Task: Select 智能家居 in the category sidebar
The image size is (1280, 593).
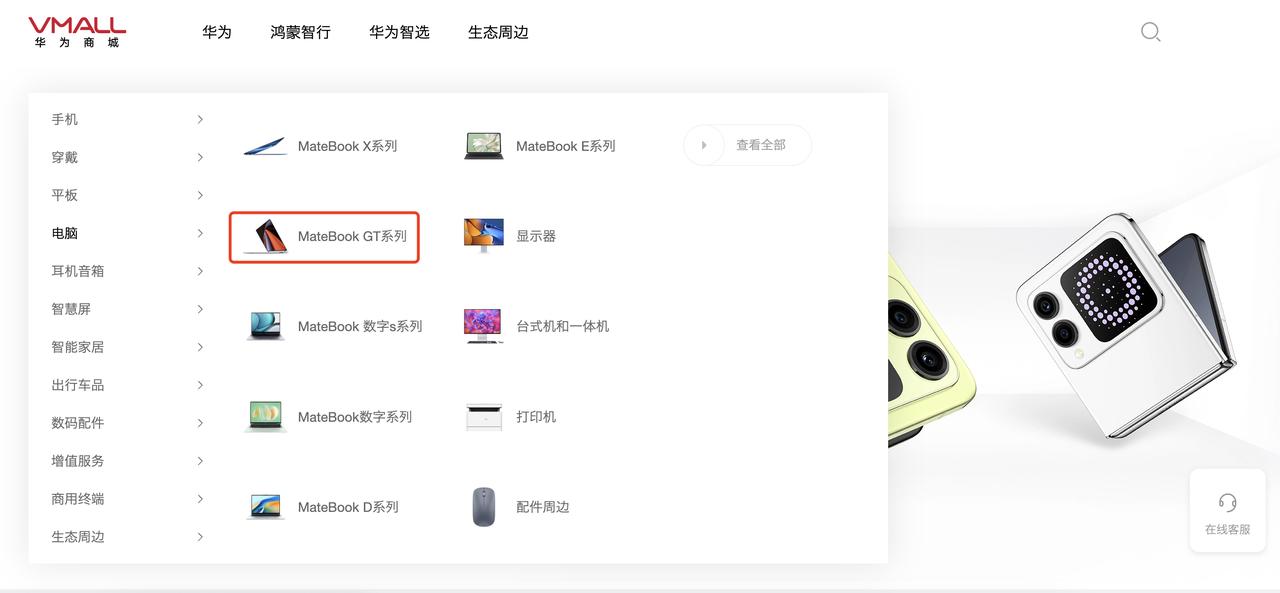Action: (x=78, y=347)
